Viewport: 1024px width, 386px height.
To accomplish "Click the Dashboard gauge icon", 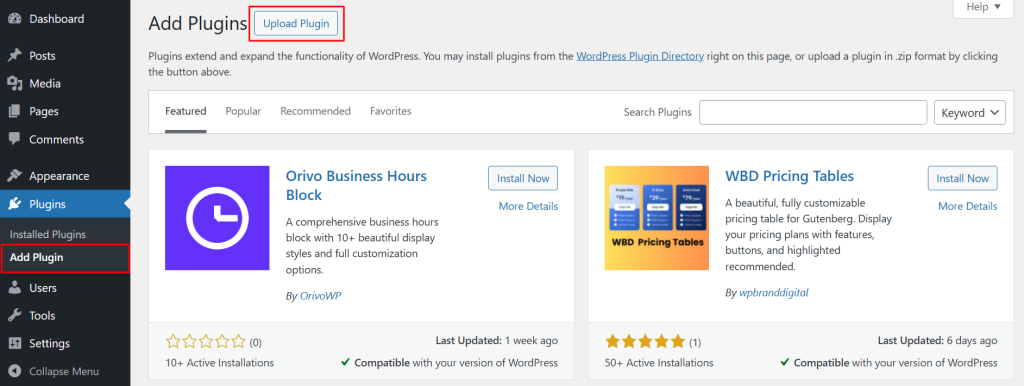I will (15, 19).
